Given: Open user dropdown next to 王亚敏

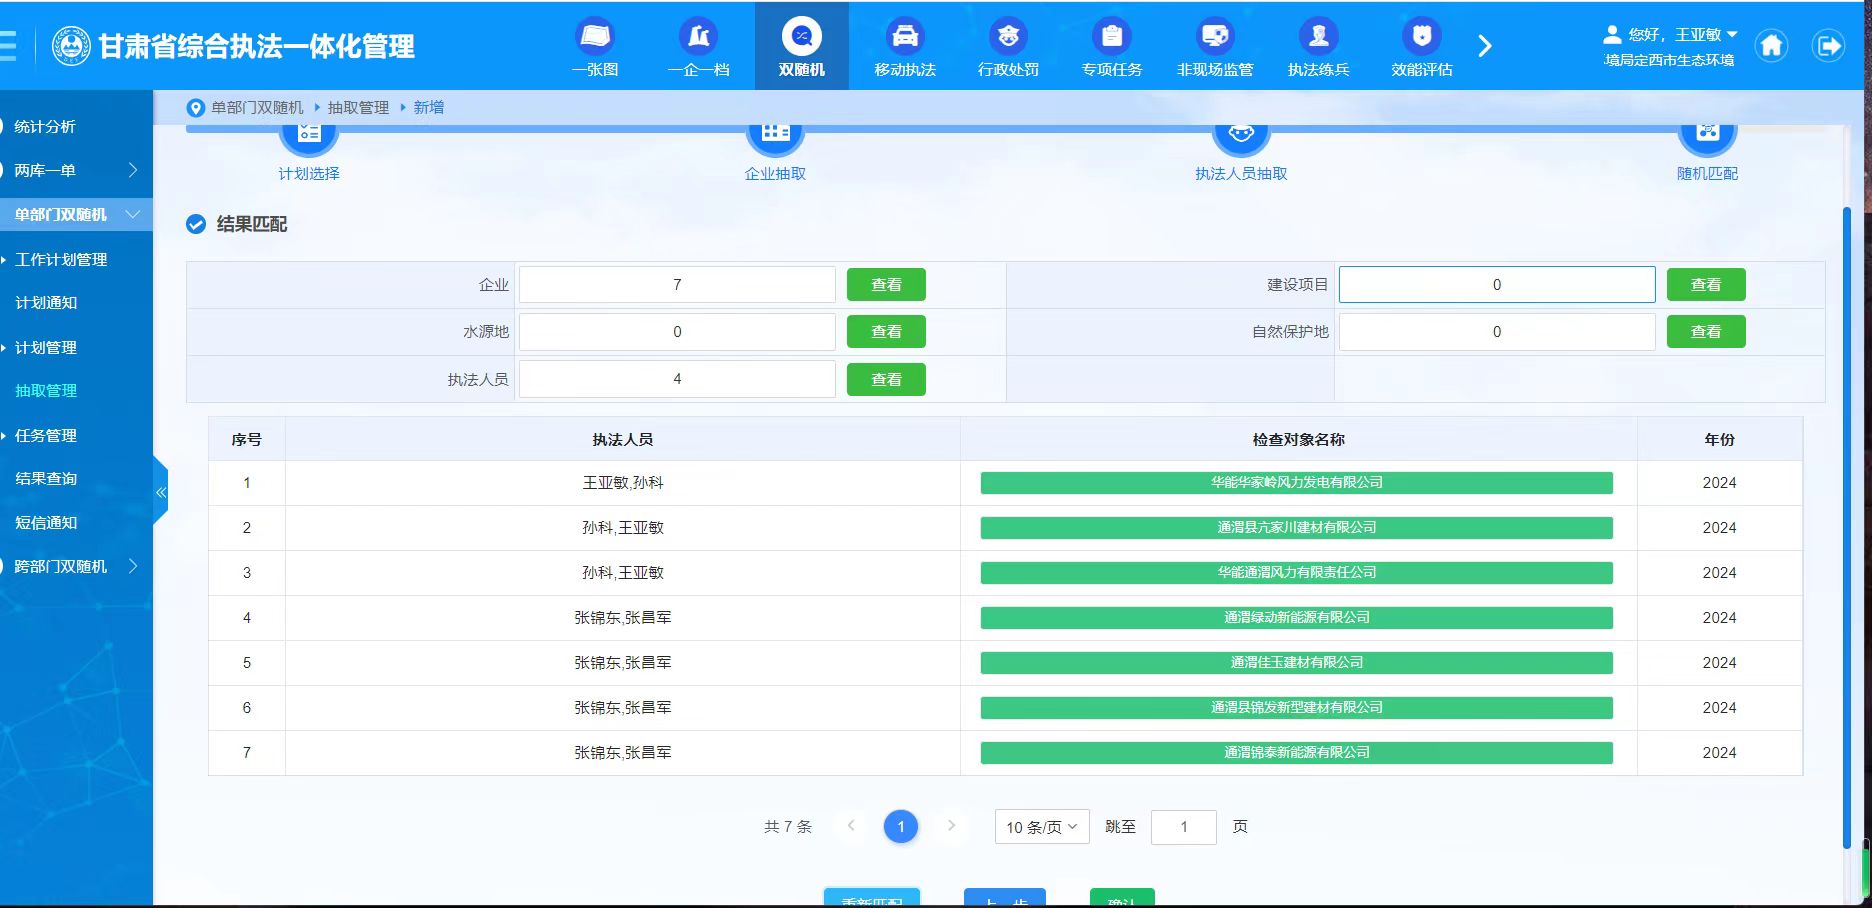Looking at the screenshot, I should 1733,34.
